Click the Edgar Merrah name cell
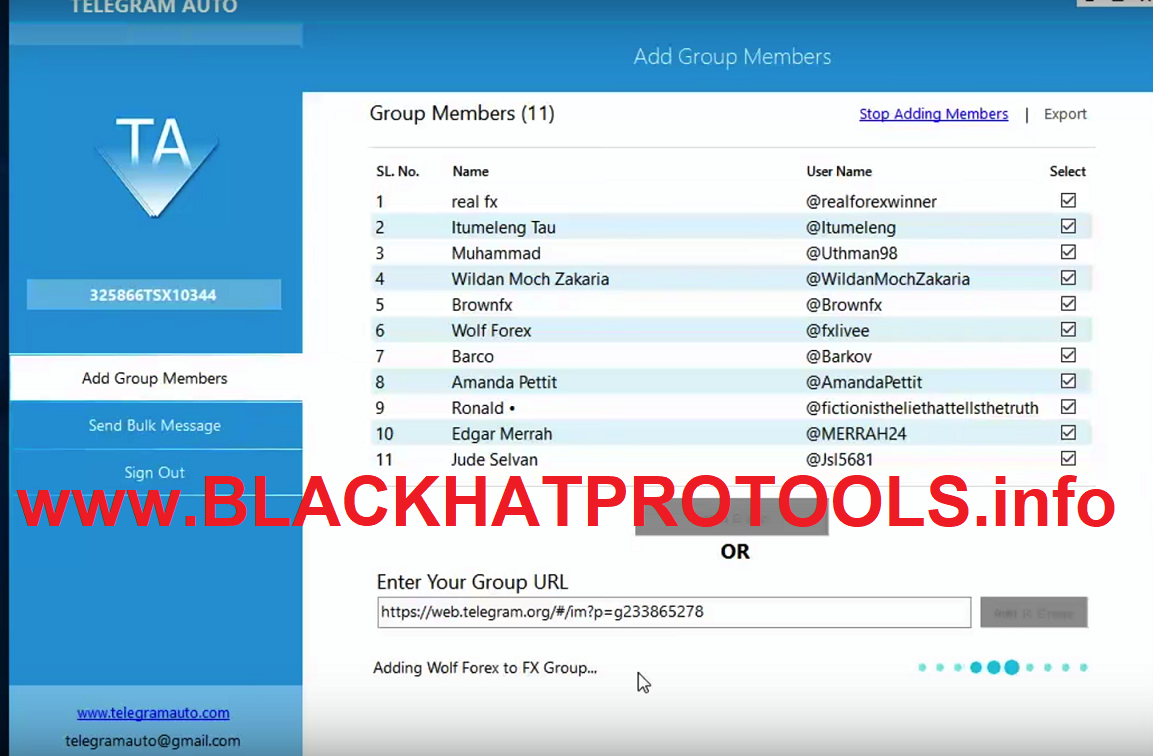Screen dimensions: 1153x756 click(501, 434)
